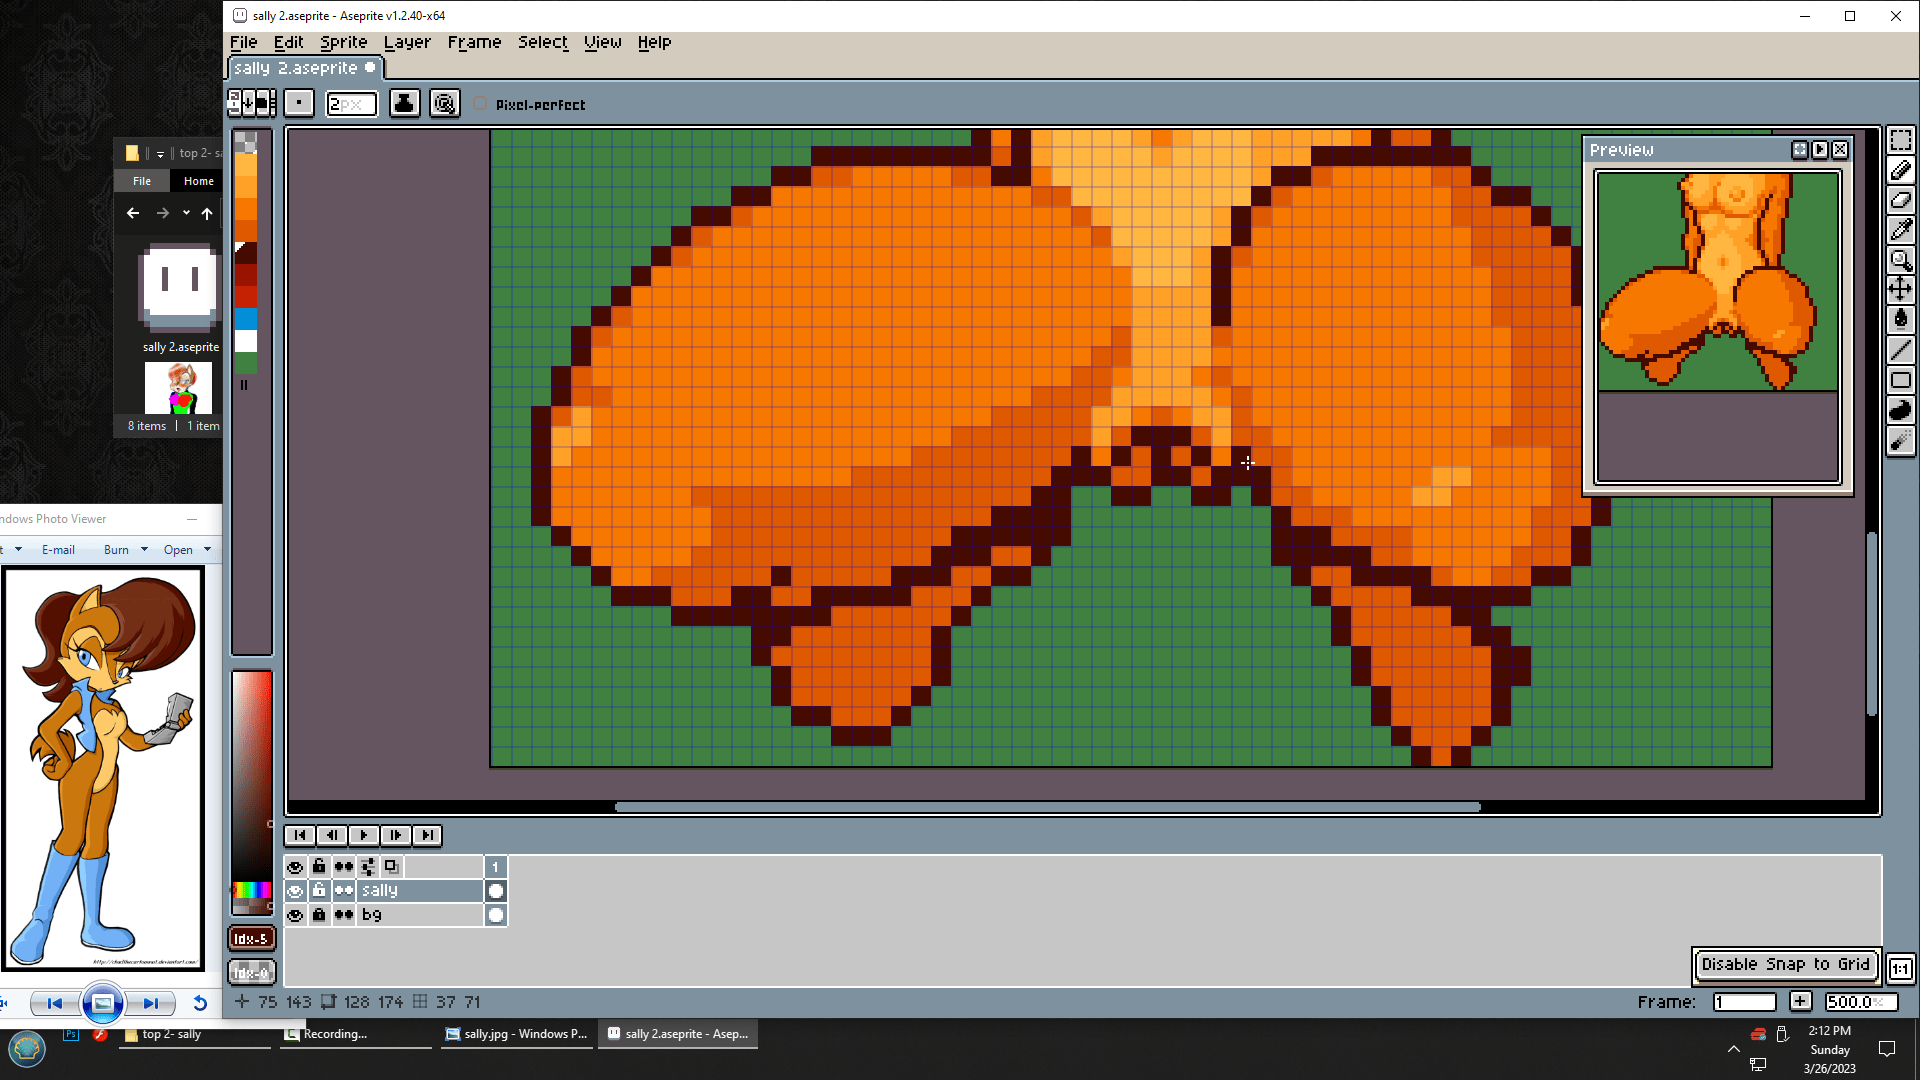Click Disable Snap to Grid button

pos(1785,964)
